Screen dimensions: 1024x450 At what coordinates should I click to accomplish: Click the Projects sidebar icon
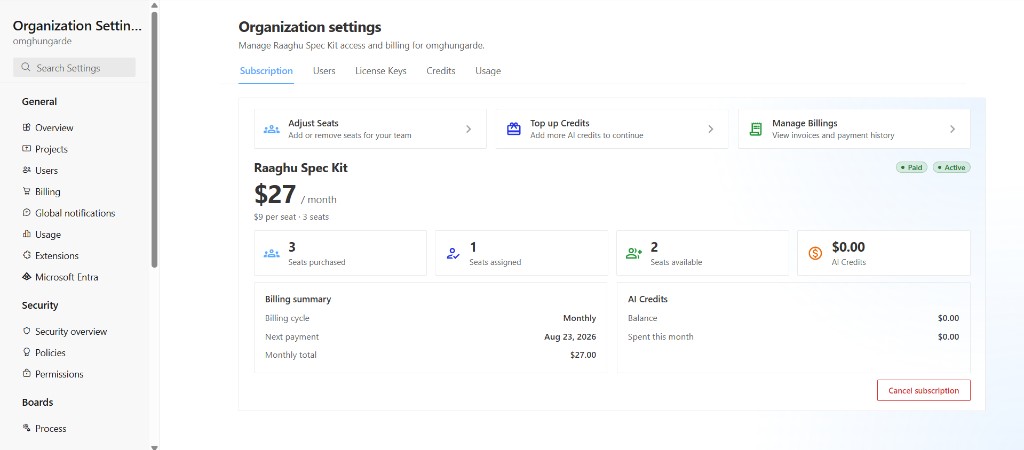26,149
